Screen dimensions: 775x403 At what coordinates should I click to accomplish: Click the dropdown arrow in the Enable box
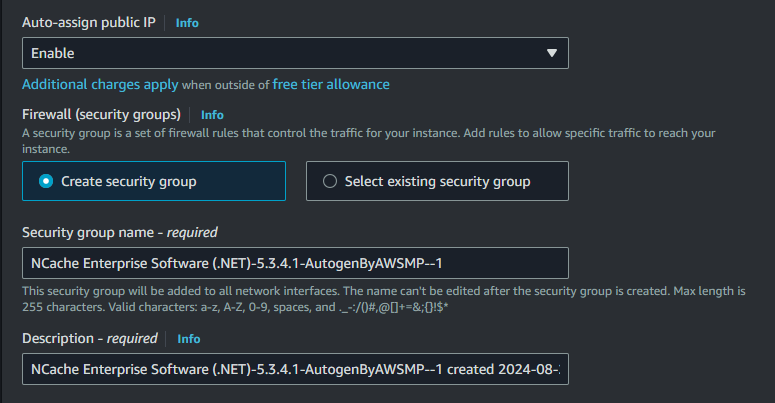[552, 53]
